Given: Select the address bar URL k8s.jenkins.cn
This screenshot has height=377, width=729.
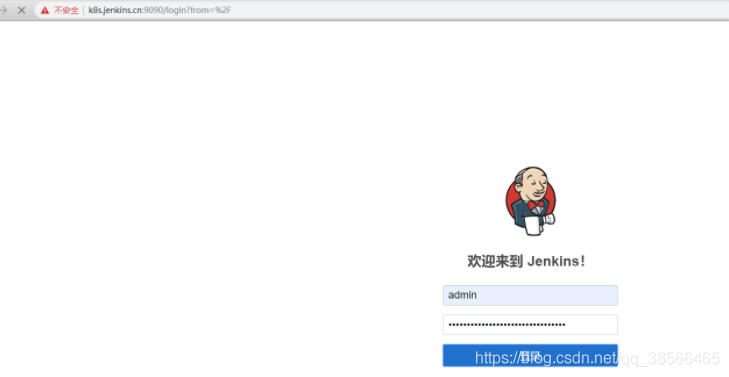Looking at the screenshot, I should [x=159, y=10].
